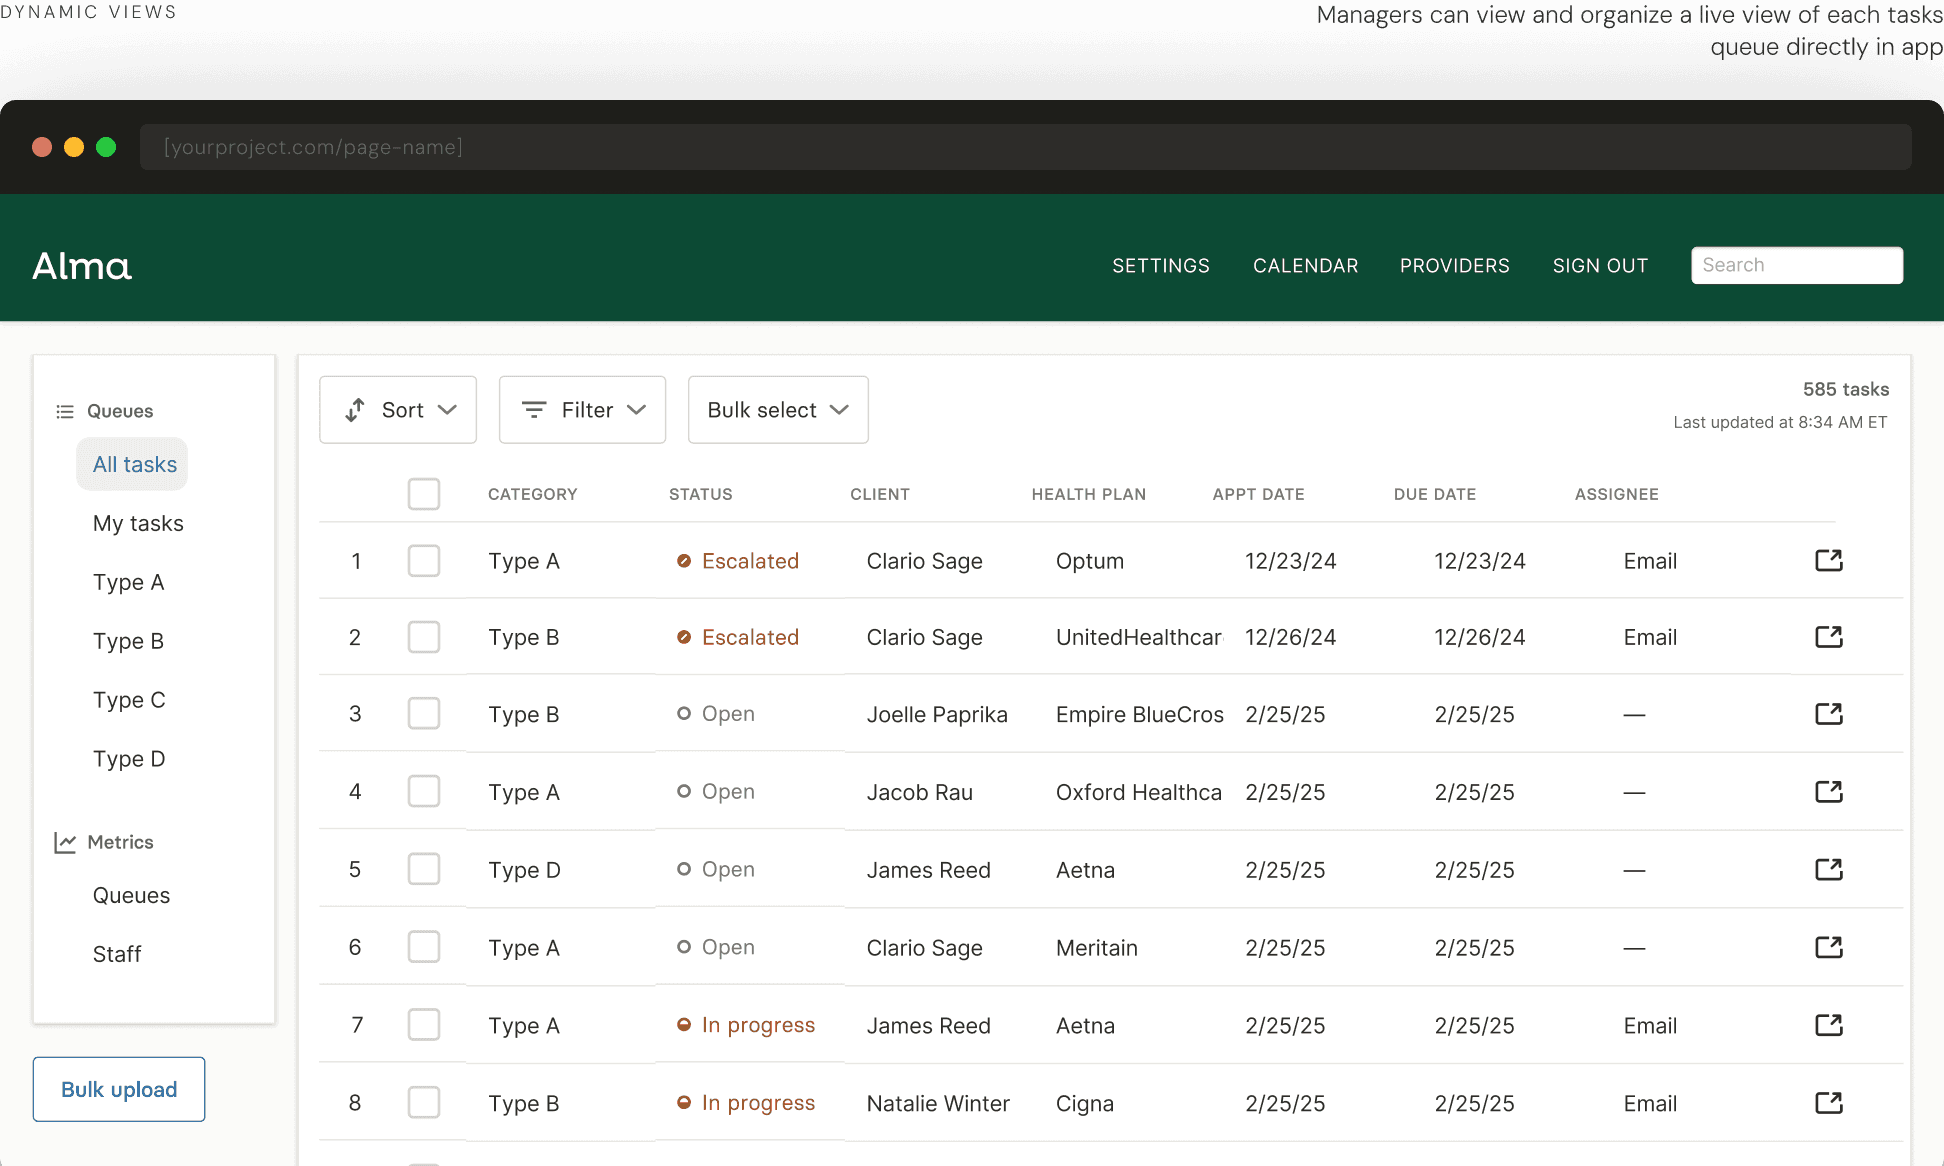Image resolution: width=1944 pixels, height=1166 pixels.
Task: Open the Bulk select dropdown
Action: point(777,410)
